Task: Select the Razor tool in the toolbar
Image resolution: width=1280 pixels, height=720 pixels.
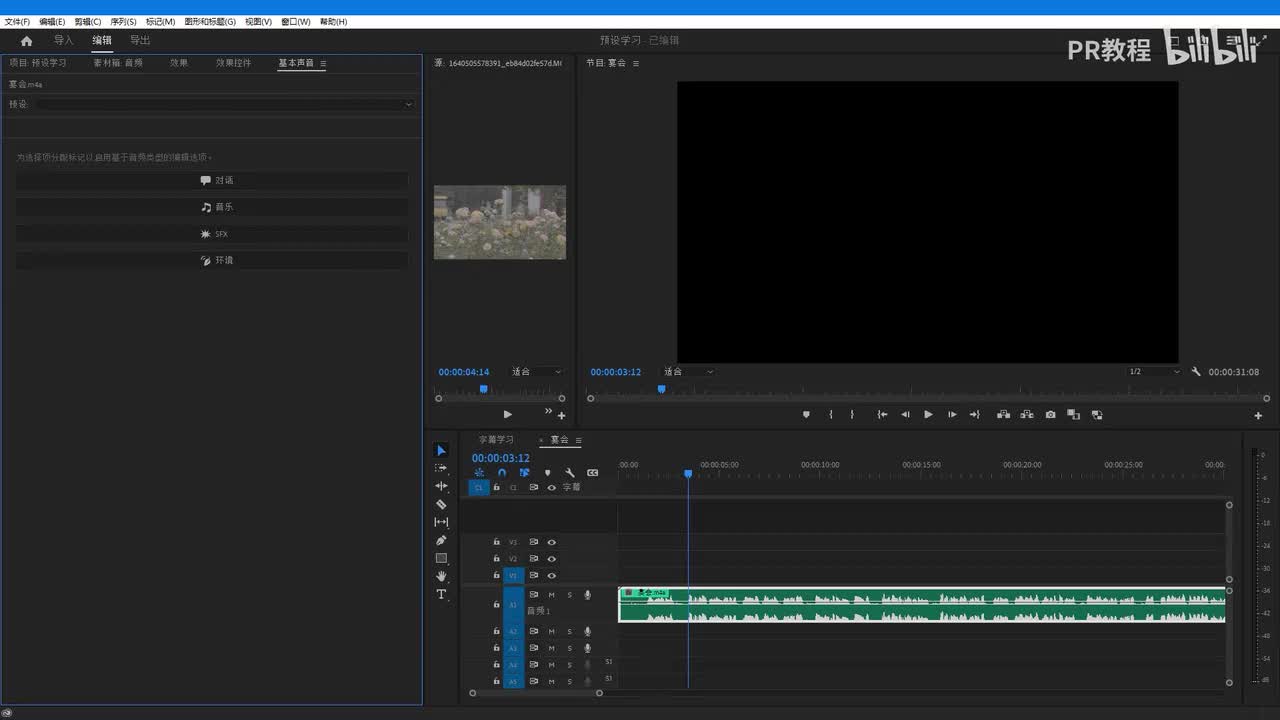Action: click(441, 505)
